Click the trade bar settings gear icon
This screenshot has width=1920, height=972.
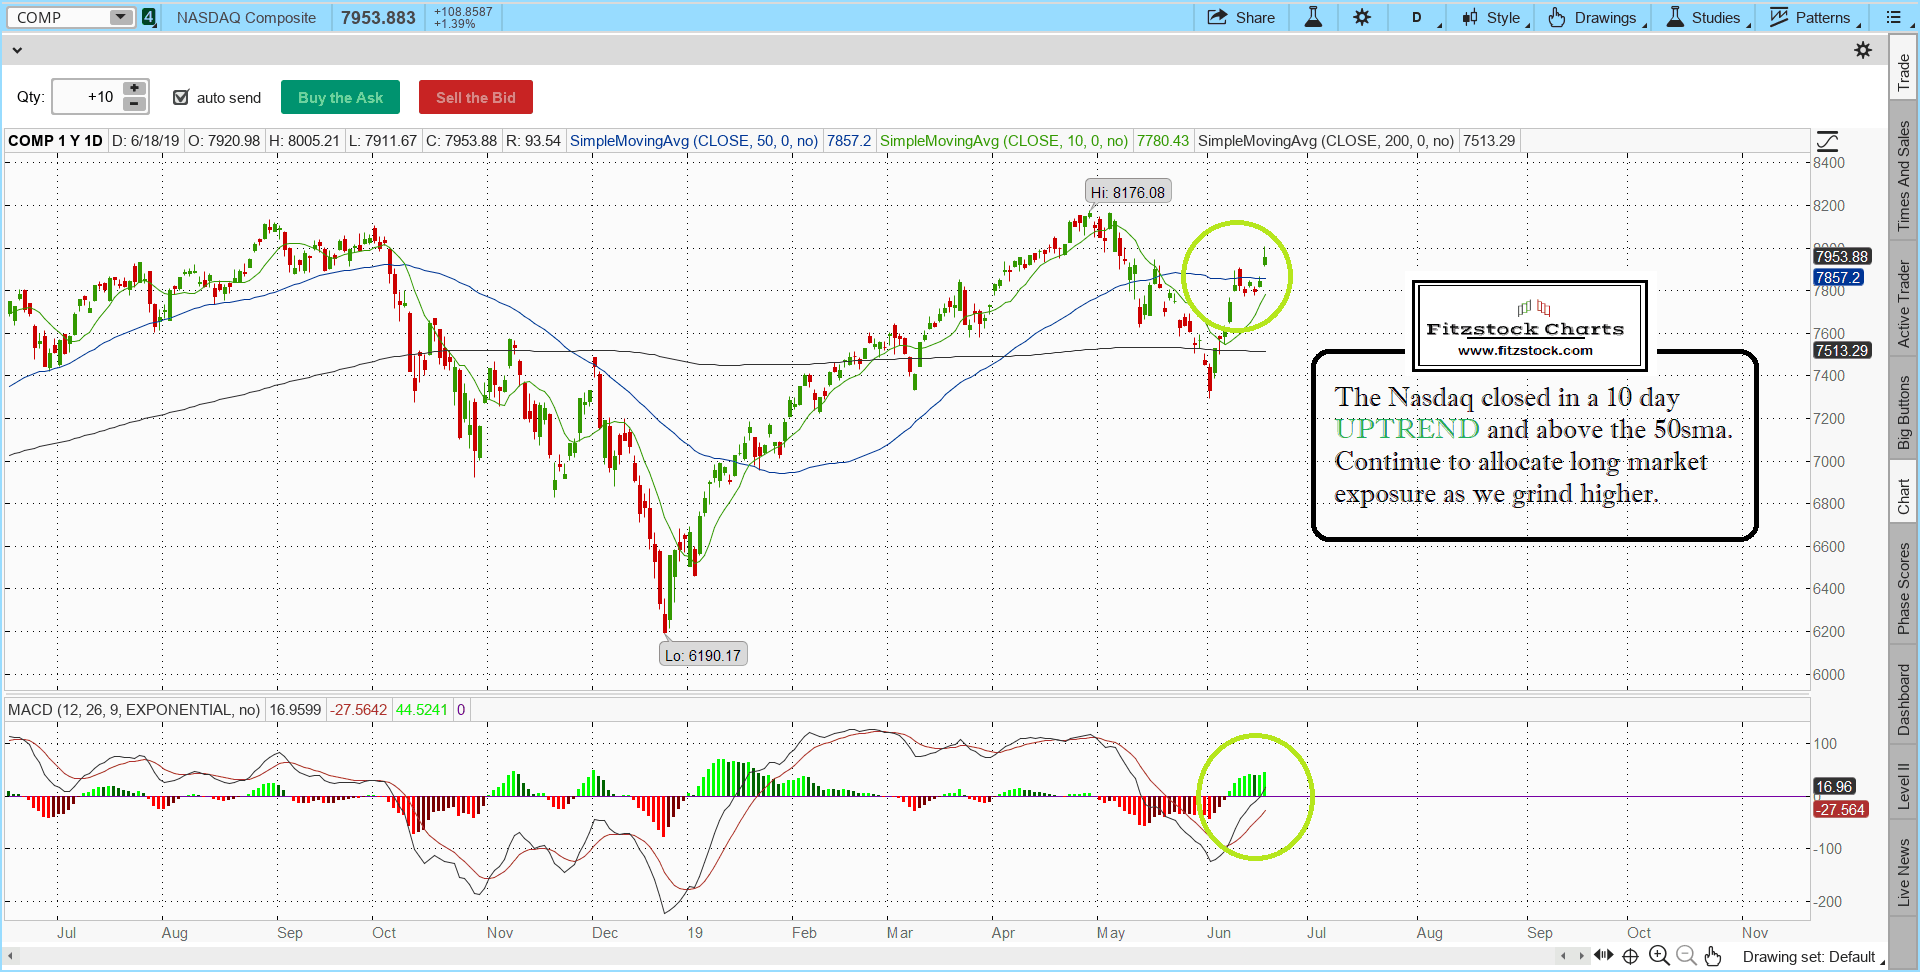point(1863,50)
